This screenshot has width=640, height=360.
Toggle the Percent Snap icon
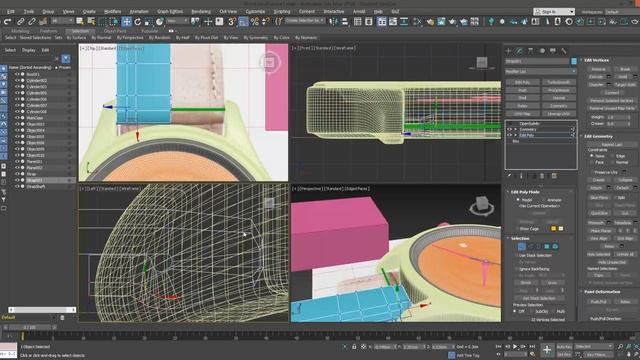point(255,21)
